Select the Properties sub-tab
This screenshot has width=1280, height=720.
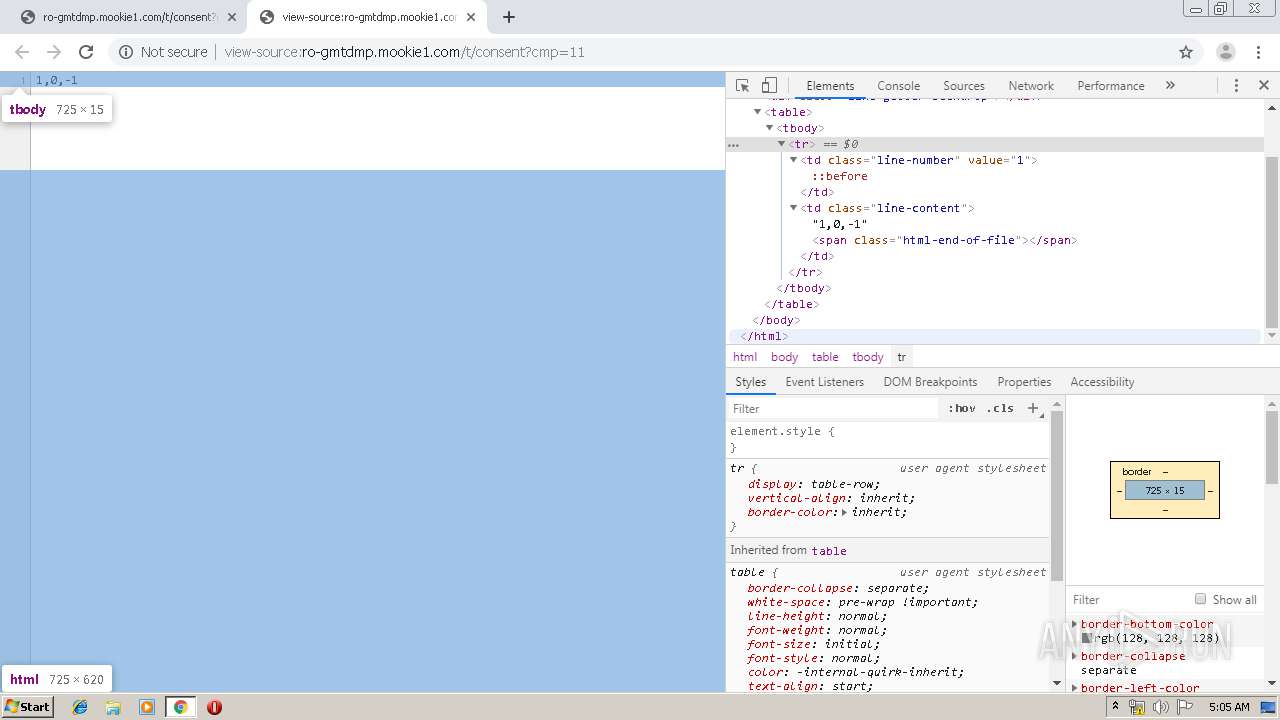pyautogui.click(x=1024, y=382)
